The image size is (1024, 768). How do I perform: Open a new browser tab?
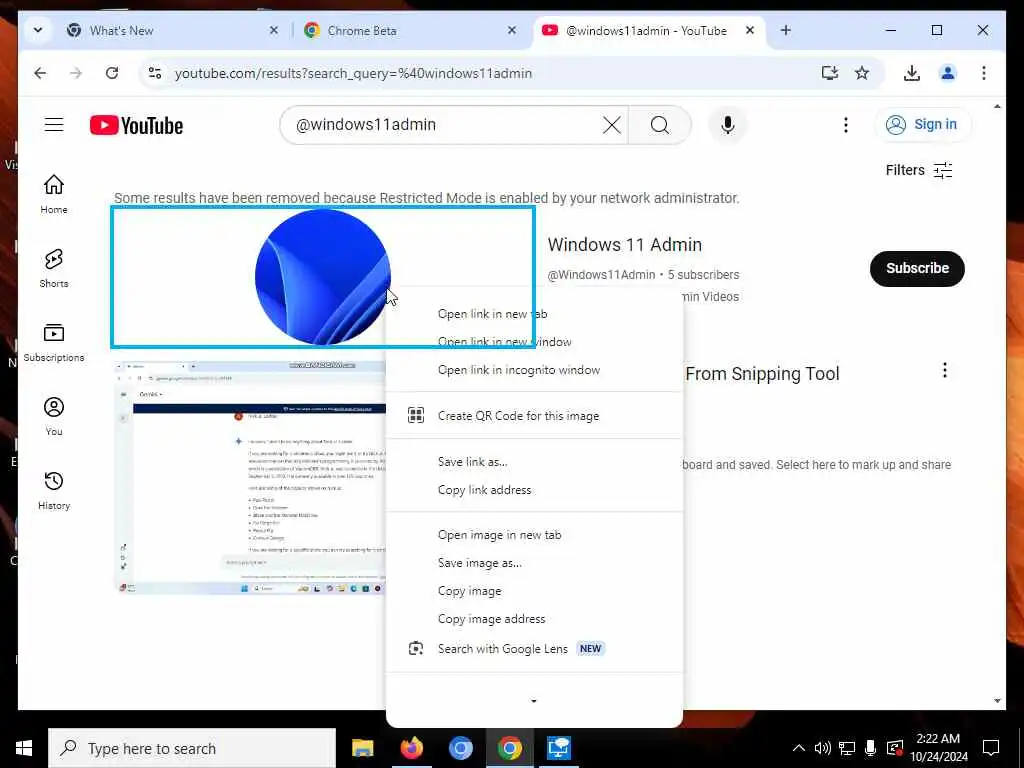click(786, 30)
